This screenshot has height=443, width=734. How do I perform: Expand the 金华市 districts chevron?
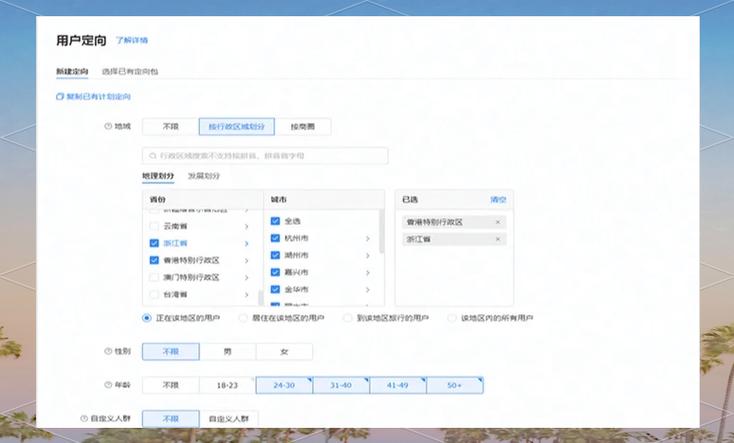[x=368, y=290]
